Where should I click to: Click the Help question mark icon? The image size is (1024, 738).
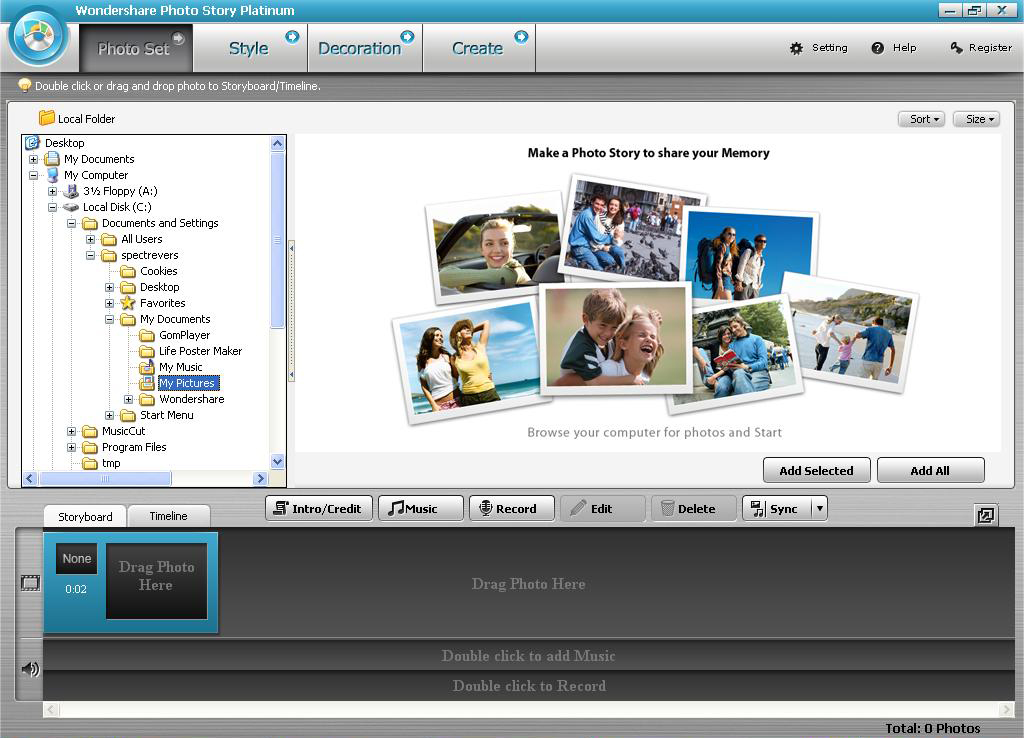(877, 47)
